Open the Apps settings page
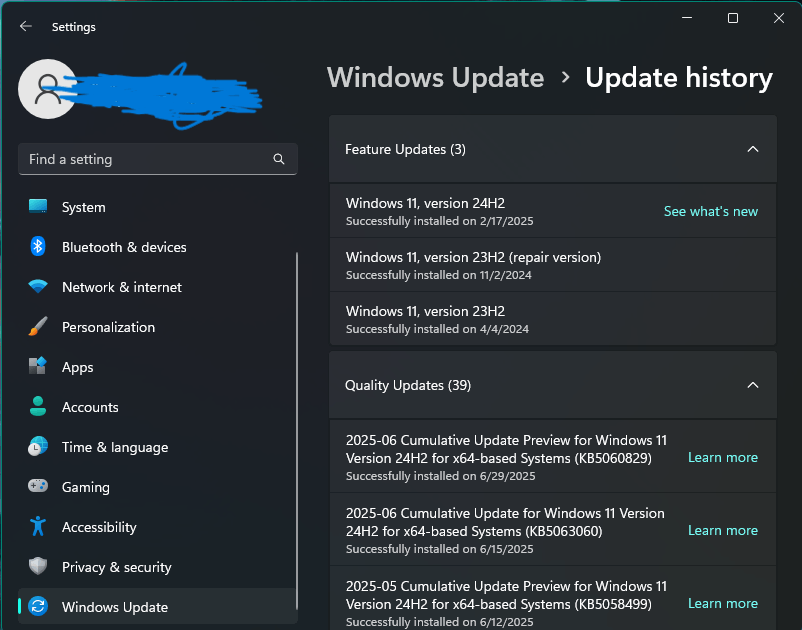Viewport: 802px width, 630px height. point(158,367)
